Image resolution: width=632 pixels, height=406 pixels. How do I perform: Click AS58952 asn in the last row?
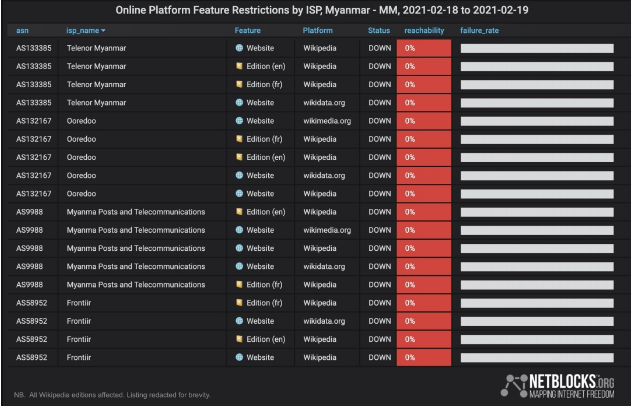(31, 357)
